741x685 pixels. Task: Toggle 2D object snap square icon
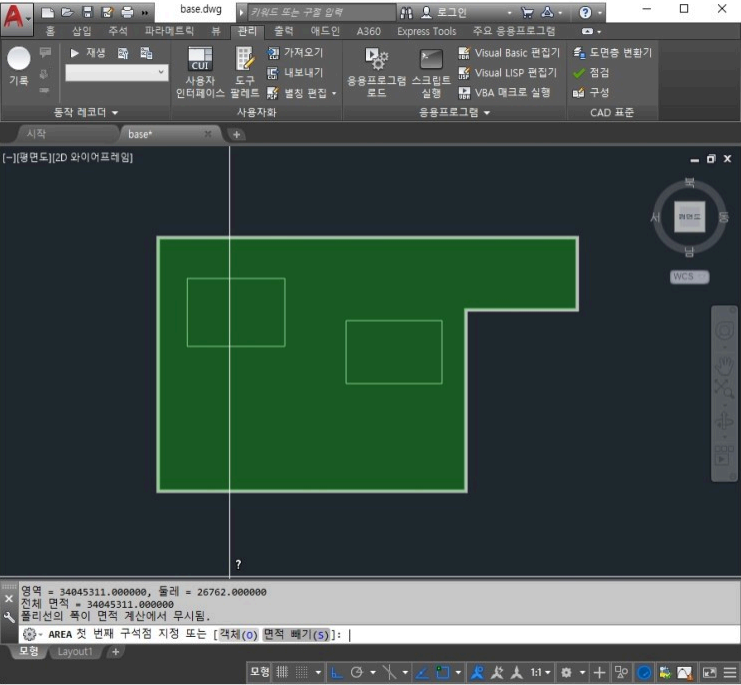pos(443,672)
